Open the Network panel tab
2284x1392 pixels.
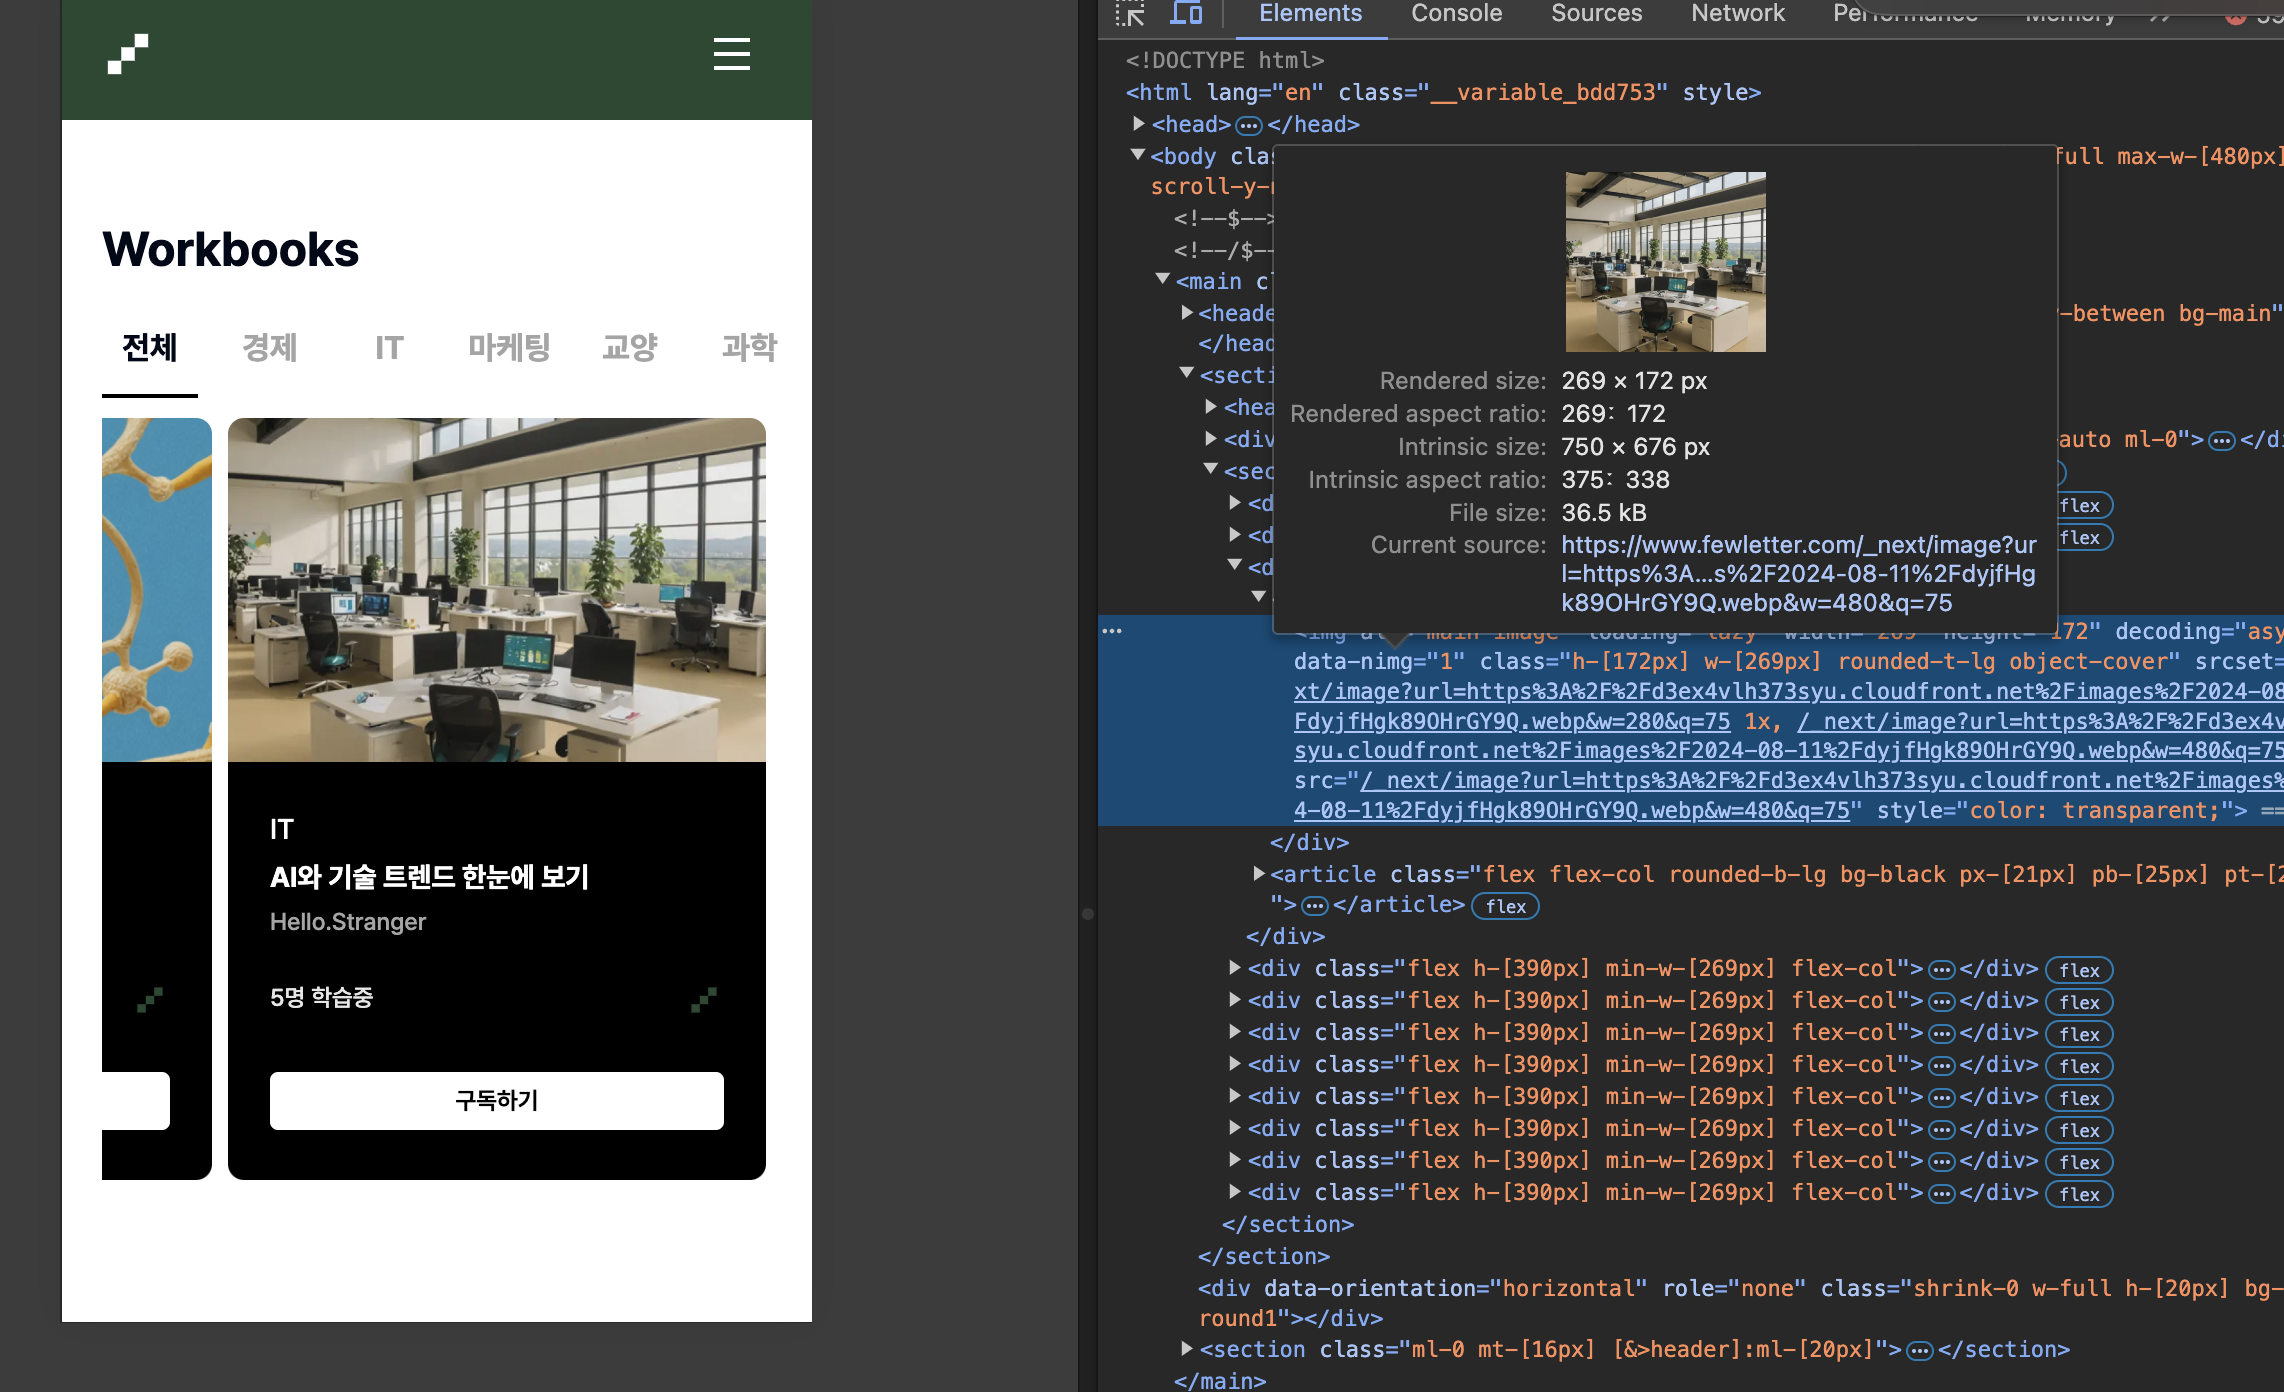coord(1737,14)
